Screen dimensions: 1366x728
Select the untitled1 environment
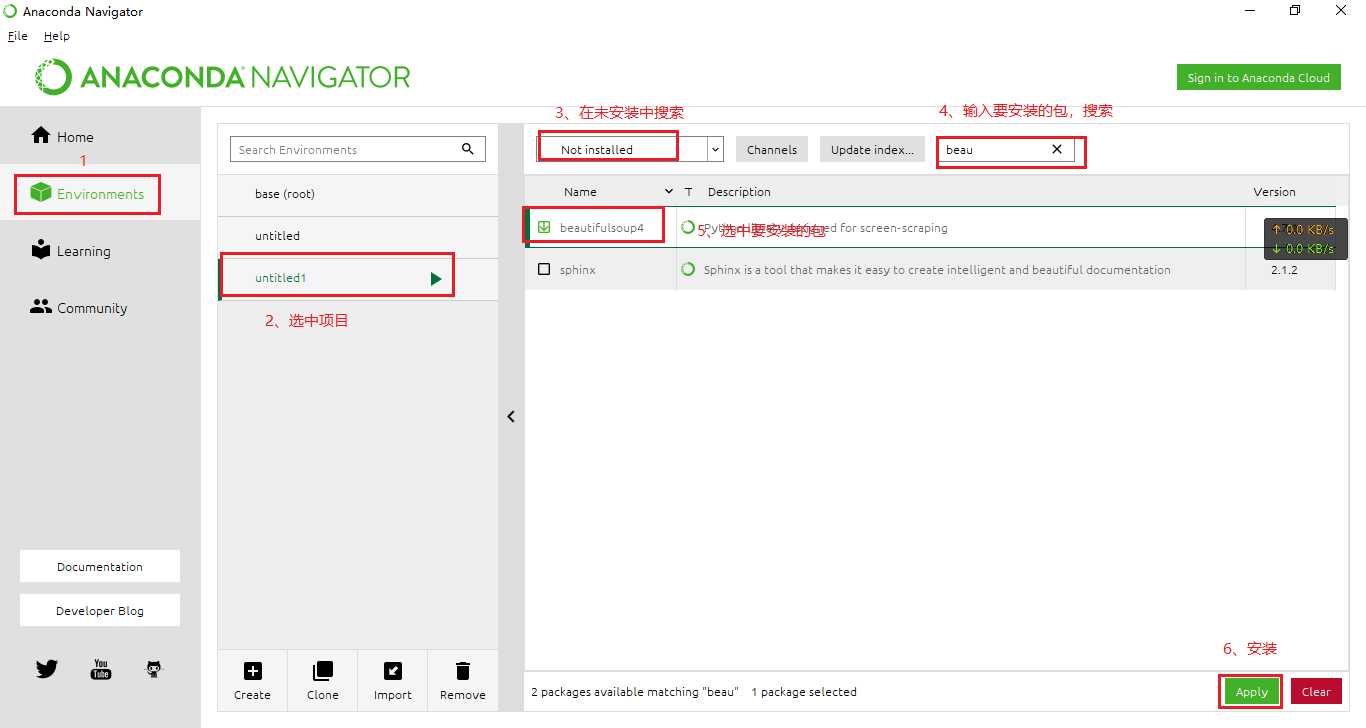(x=358, y=278)
